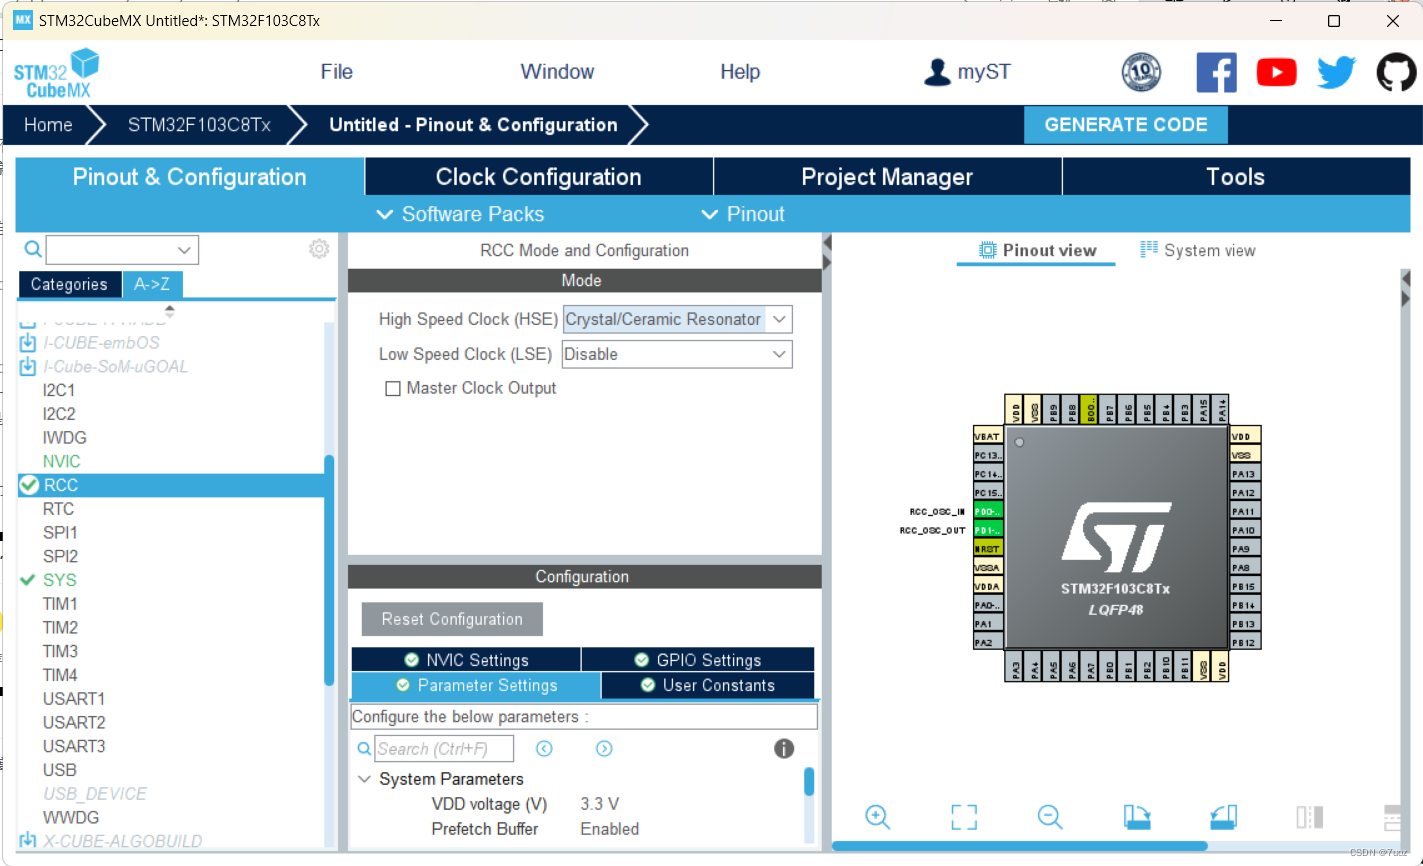Image resolution: width=1423 pixels, height=866 pixels.
Task: Click the Reset Configuration button
Action: click(451, 619)
